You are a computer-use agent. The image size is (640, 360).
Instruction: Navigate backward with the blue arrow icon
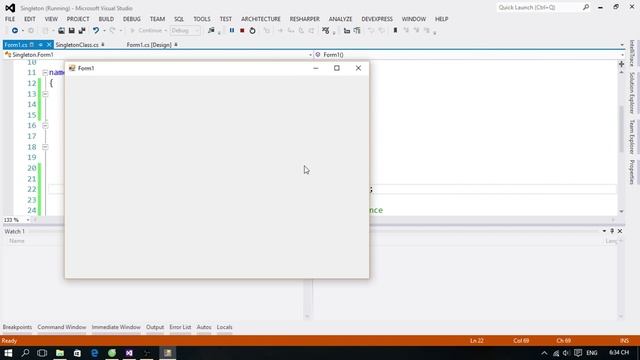15,31
